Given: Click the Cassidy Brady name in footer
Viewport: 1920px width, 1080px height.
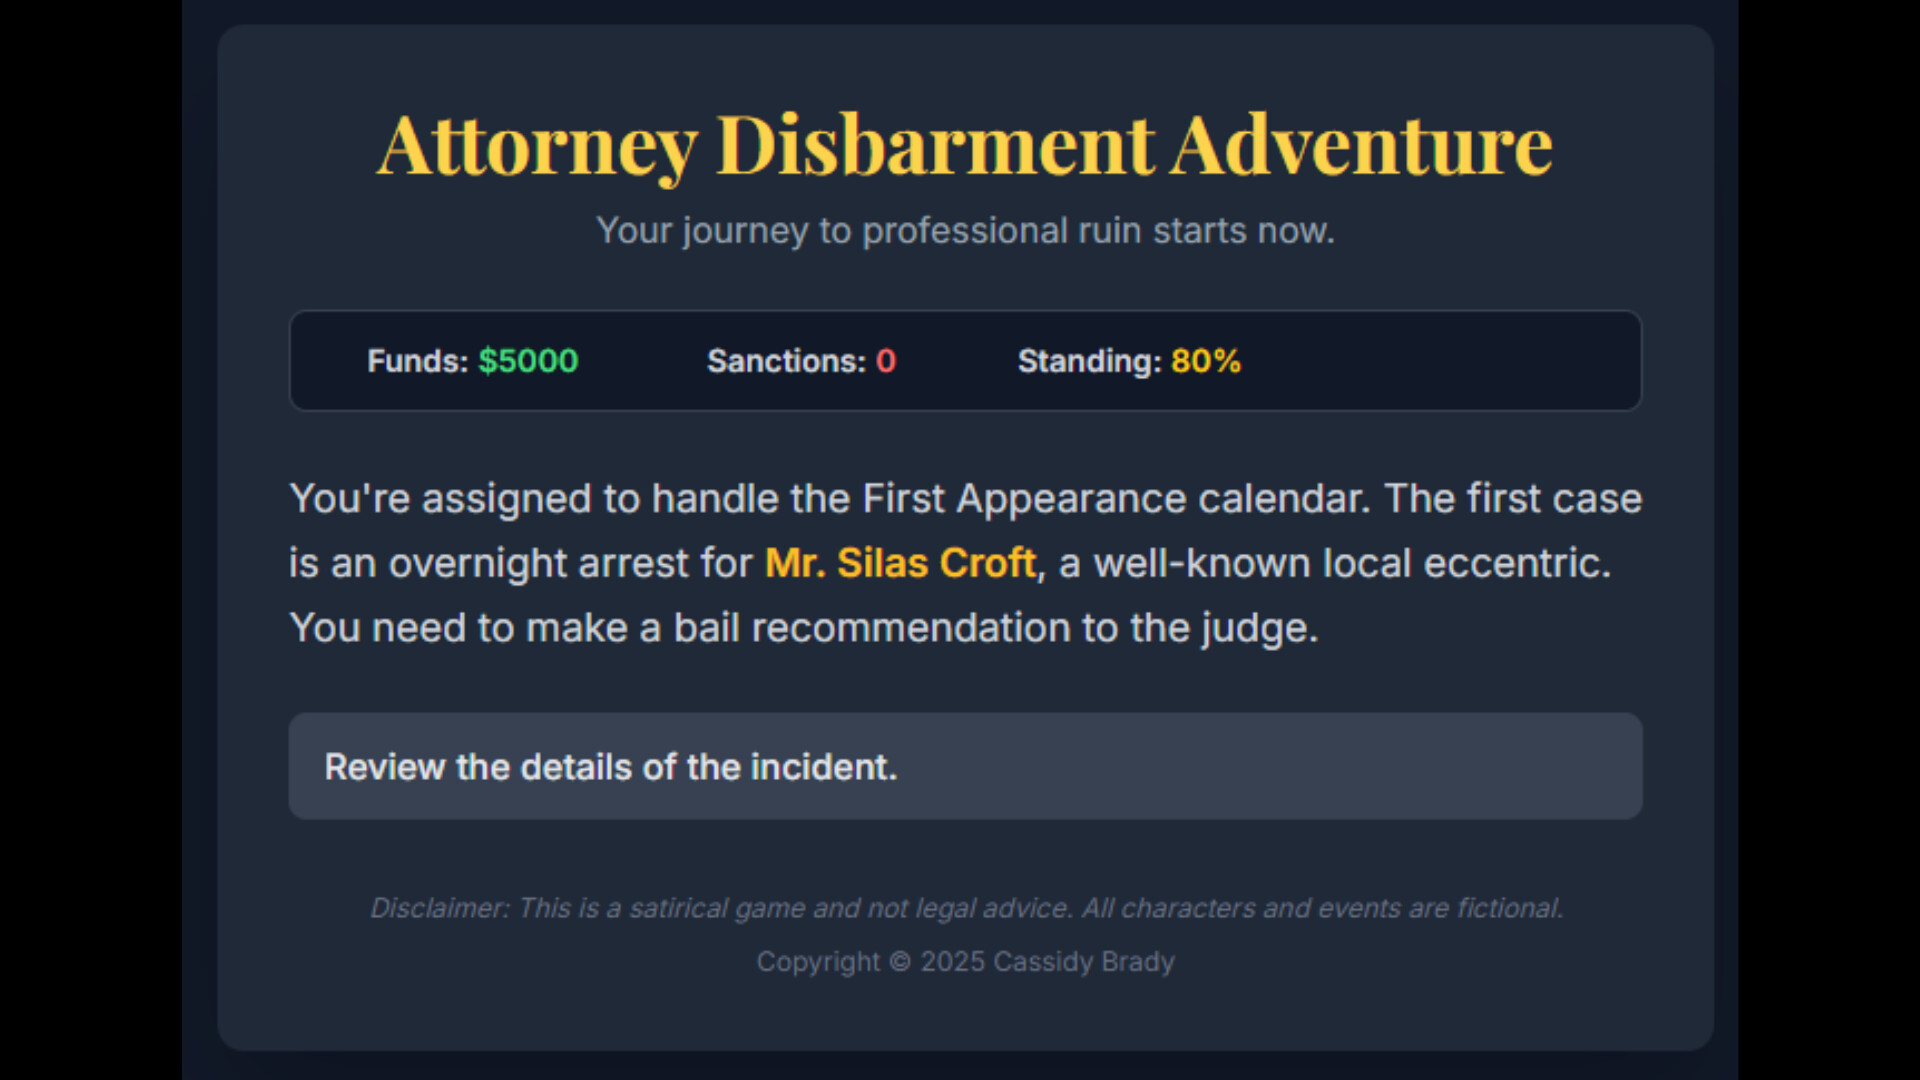Looking at the screenshot, I should pos(1083,962).
